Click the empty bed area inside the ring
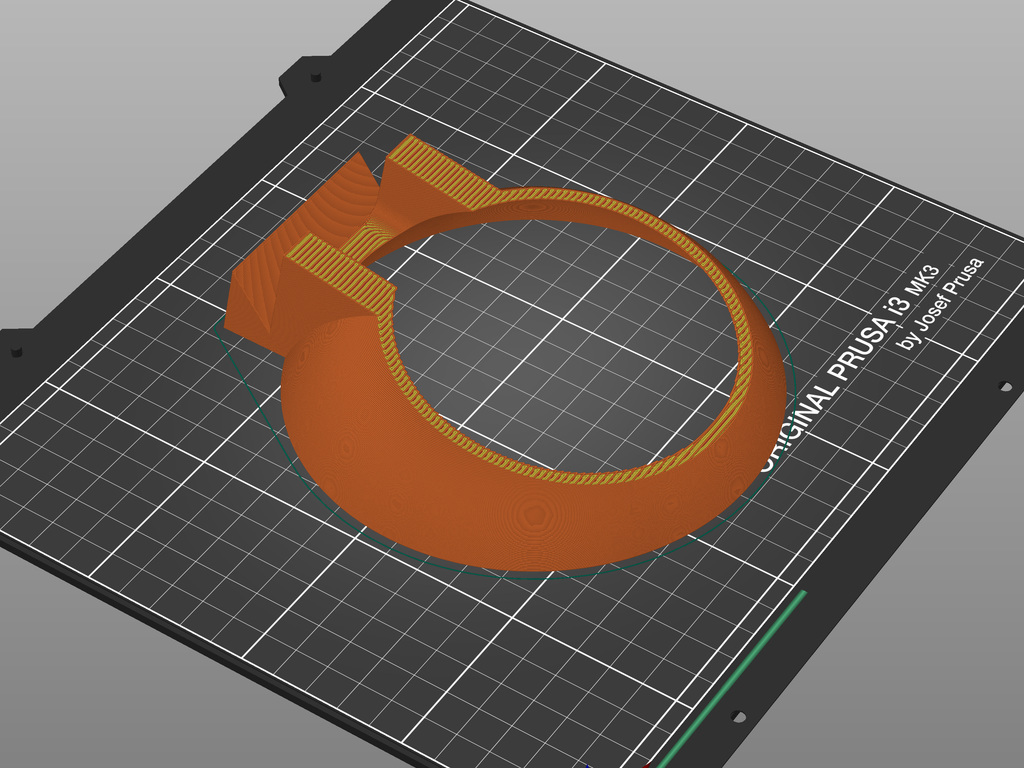This screenshot has height=768, width=1024. [x=560, y=340]
